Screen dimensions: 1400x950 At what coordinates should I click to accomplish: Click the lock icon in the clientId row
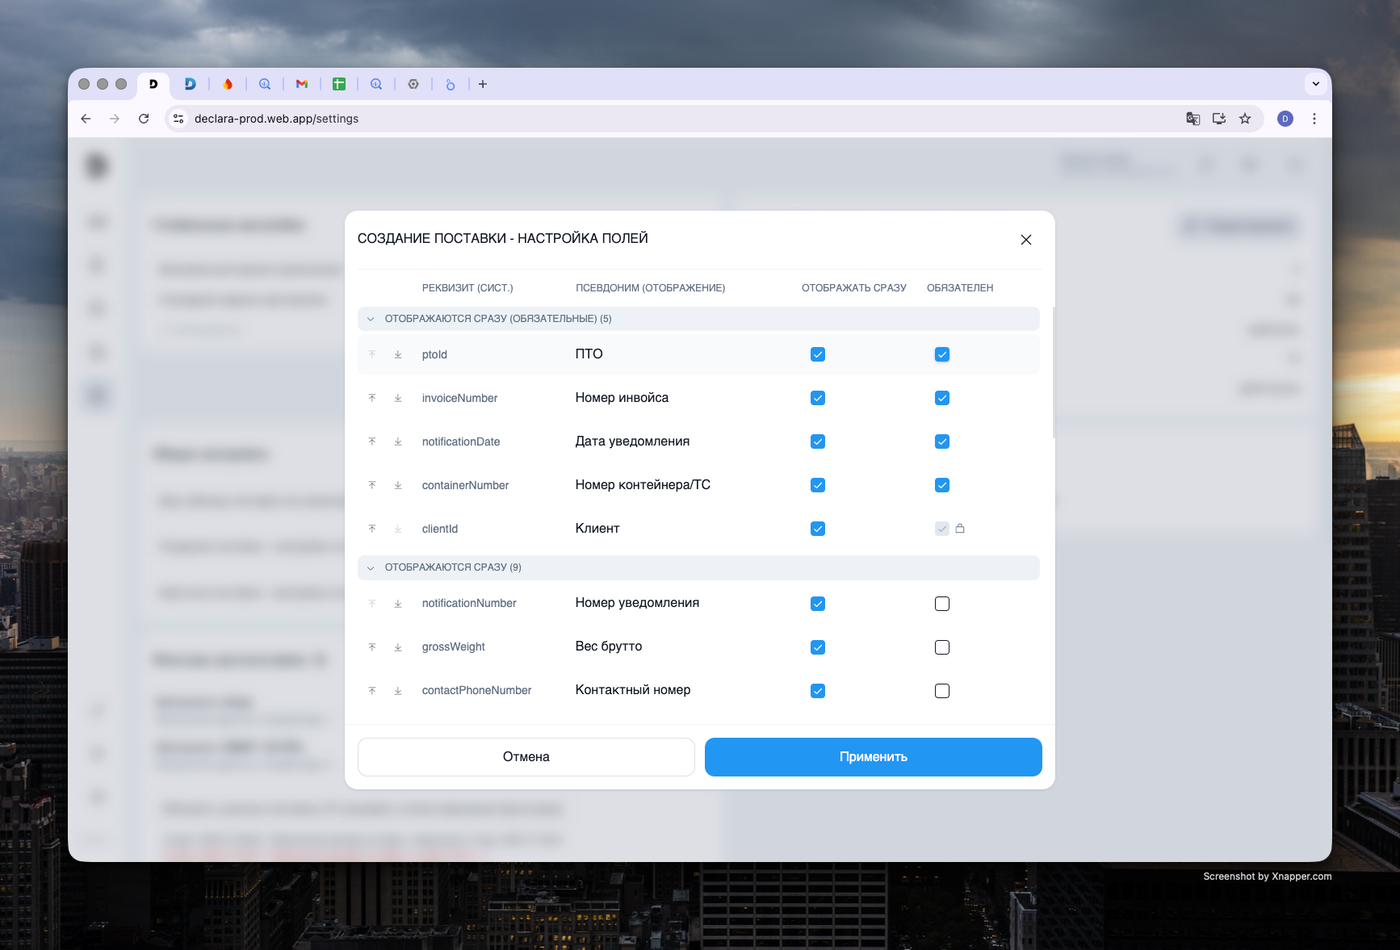point(960,528)
